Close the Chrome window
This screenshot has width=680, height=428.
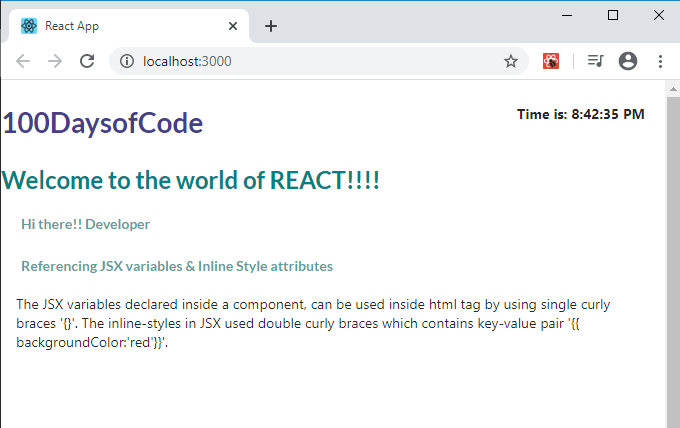pos(659,15)
